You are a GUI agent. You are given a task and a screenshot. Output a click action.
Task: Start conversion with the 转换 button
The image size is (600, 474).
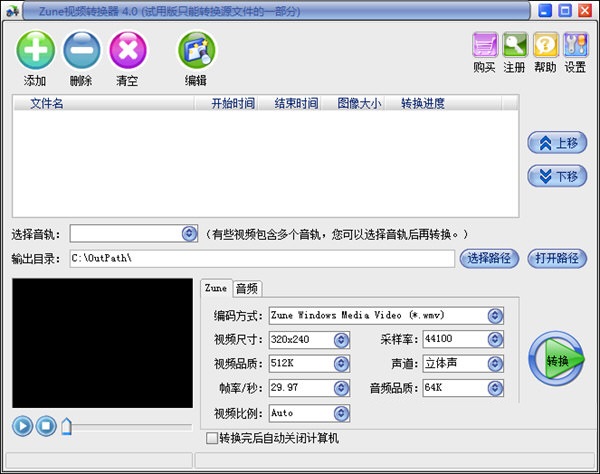557,359
